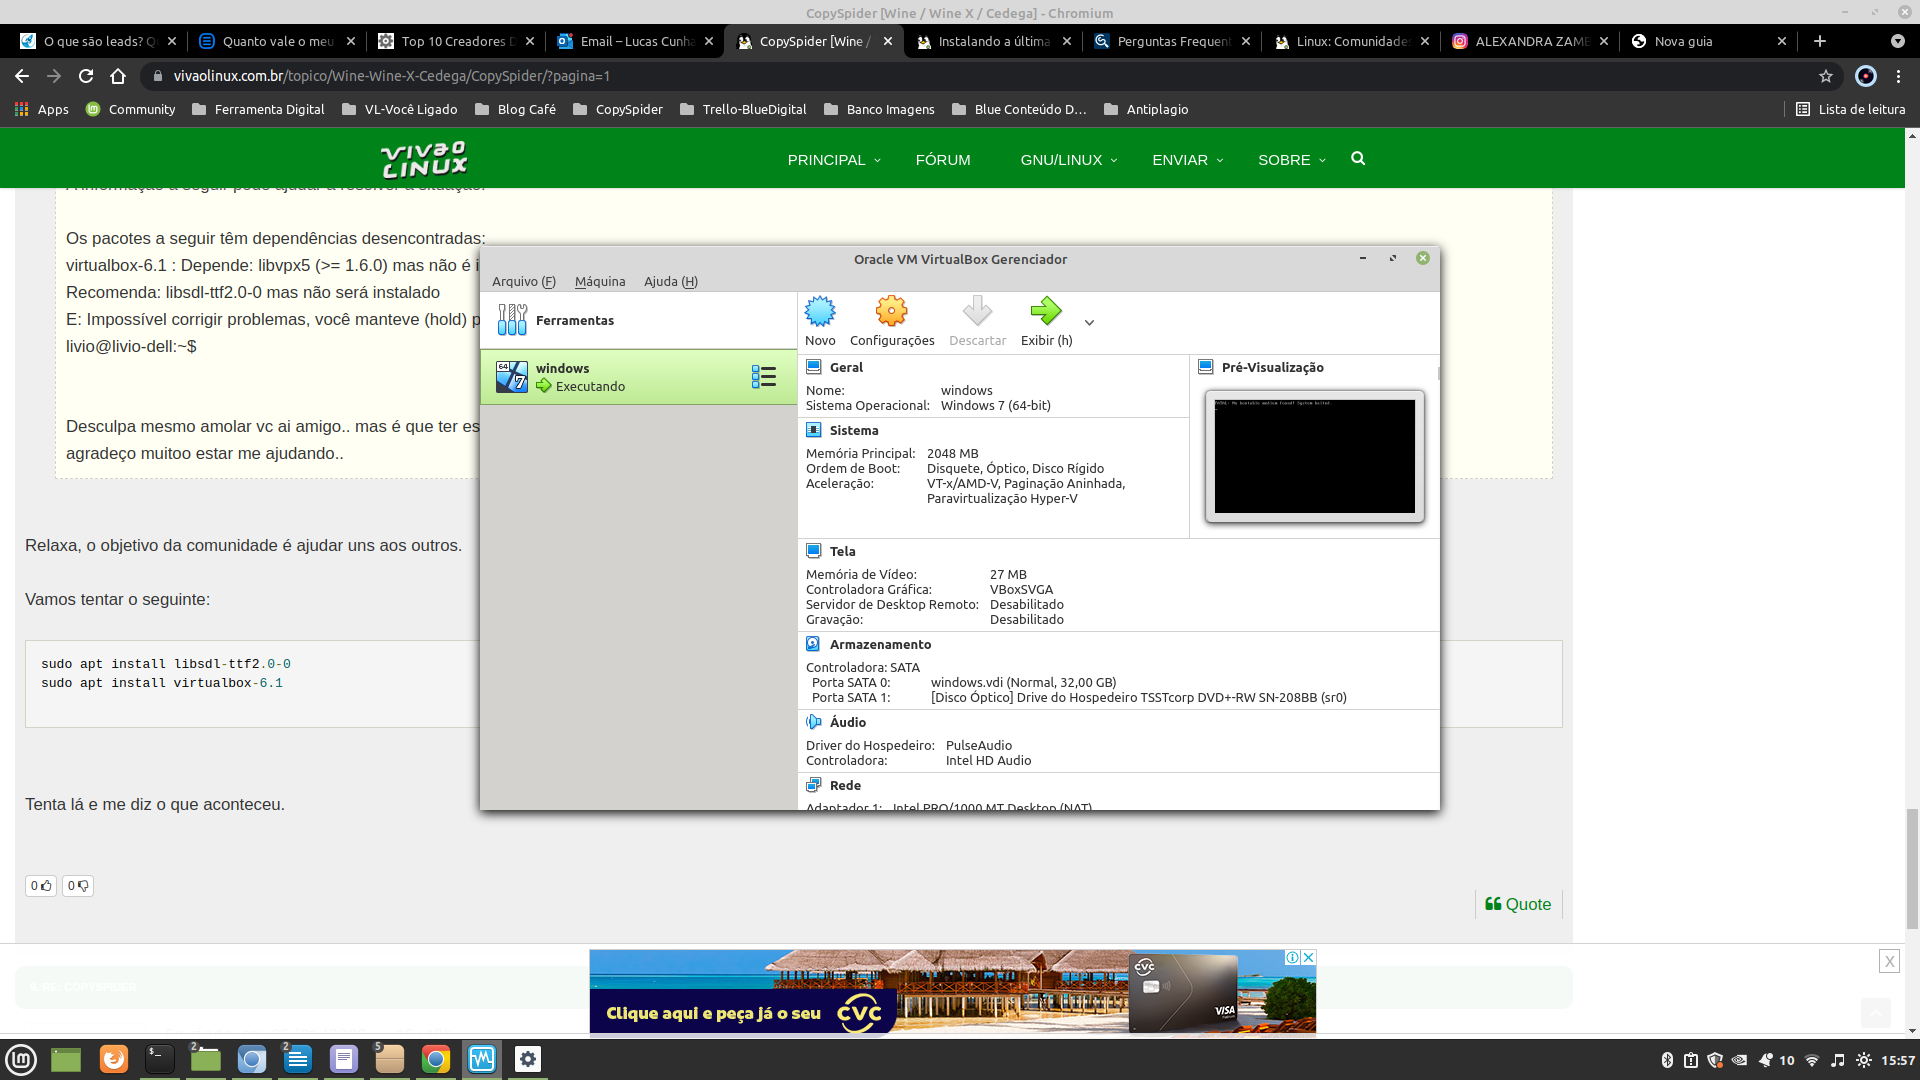
Task: Open the tab search dropdown arrow
Action: 1898,41
